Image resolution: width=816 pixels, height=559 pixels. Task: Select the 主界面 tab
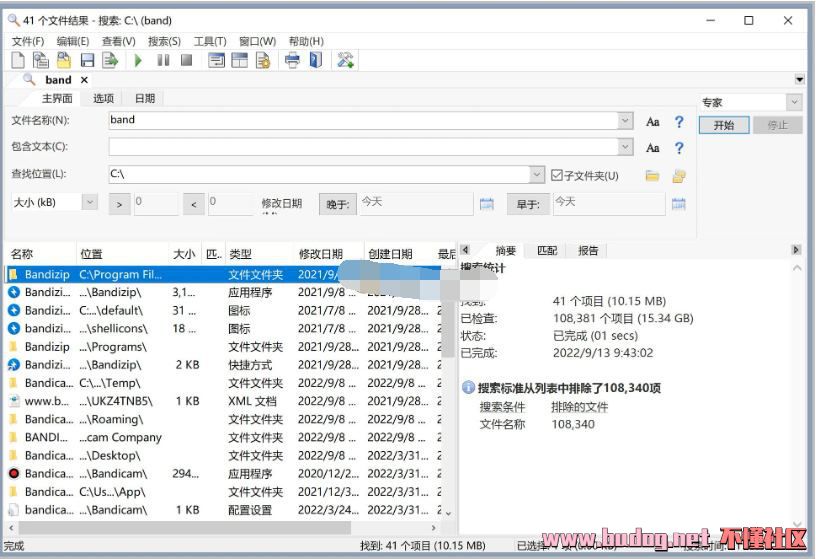point(57,98)
